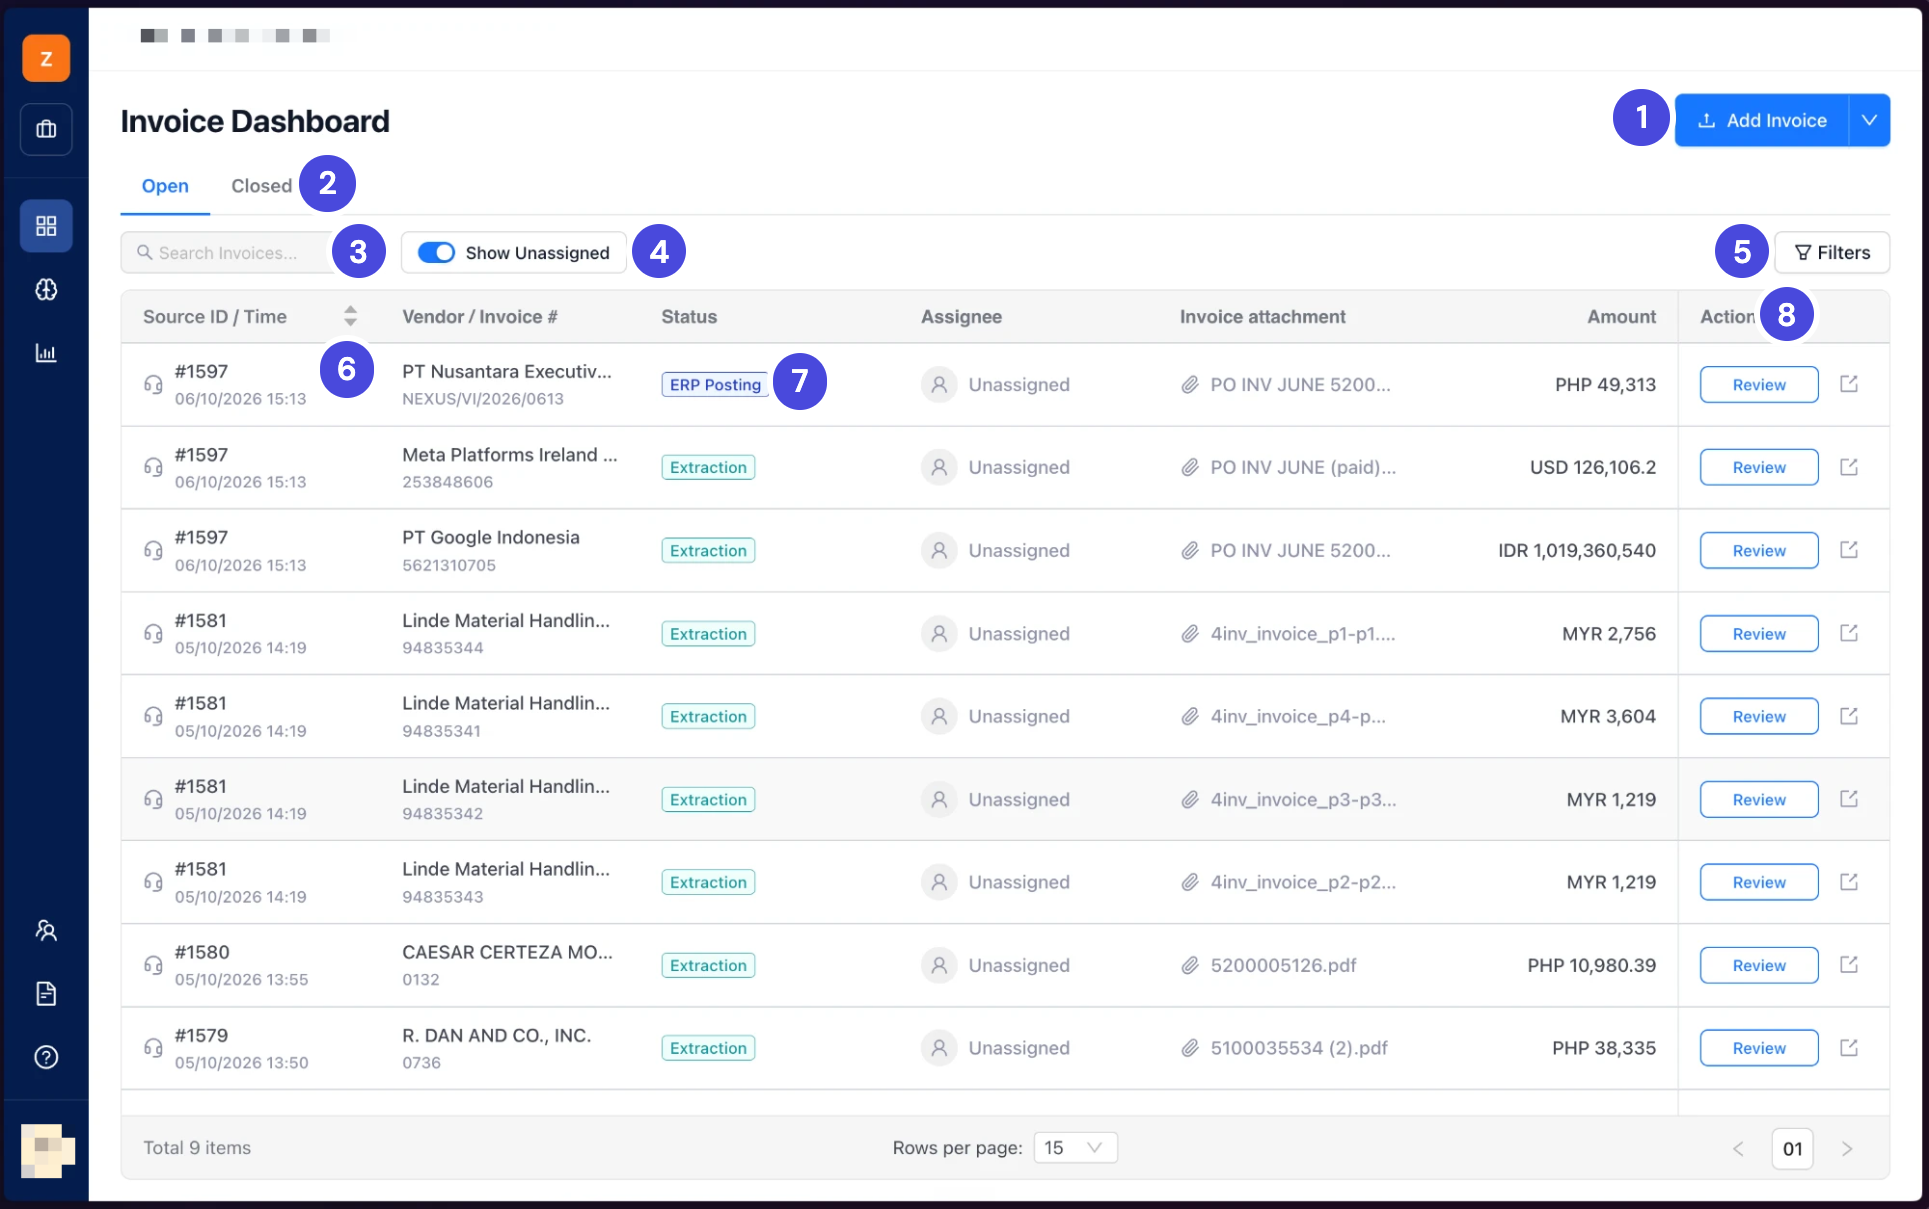The image size is (1929, 1209).
Task: Go to previous page arrow
Action: click(1738, 1149)
